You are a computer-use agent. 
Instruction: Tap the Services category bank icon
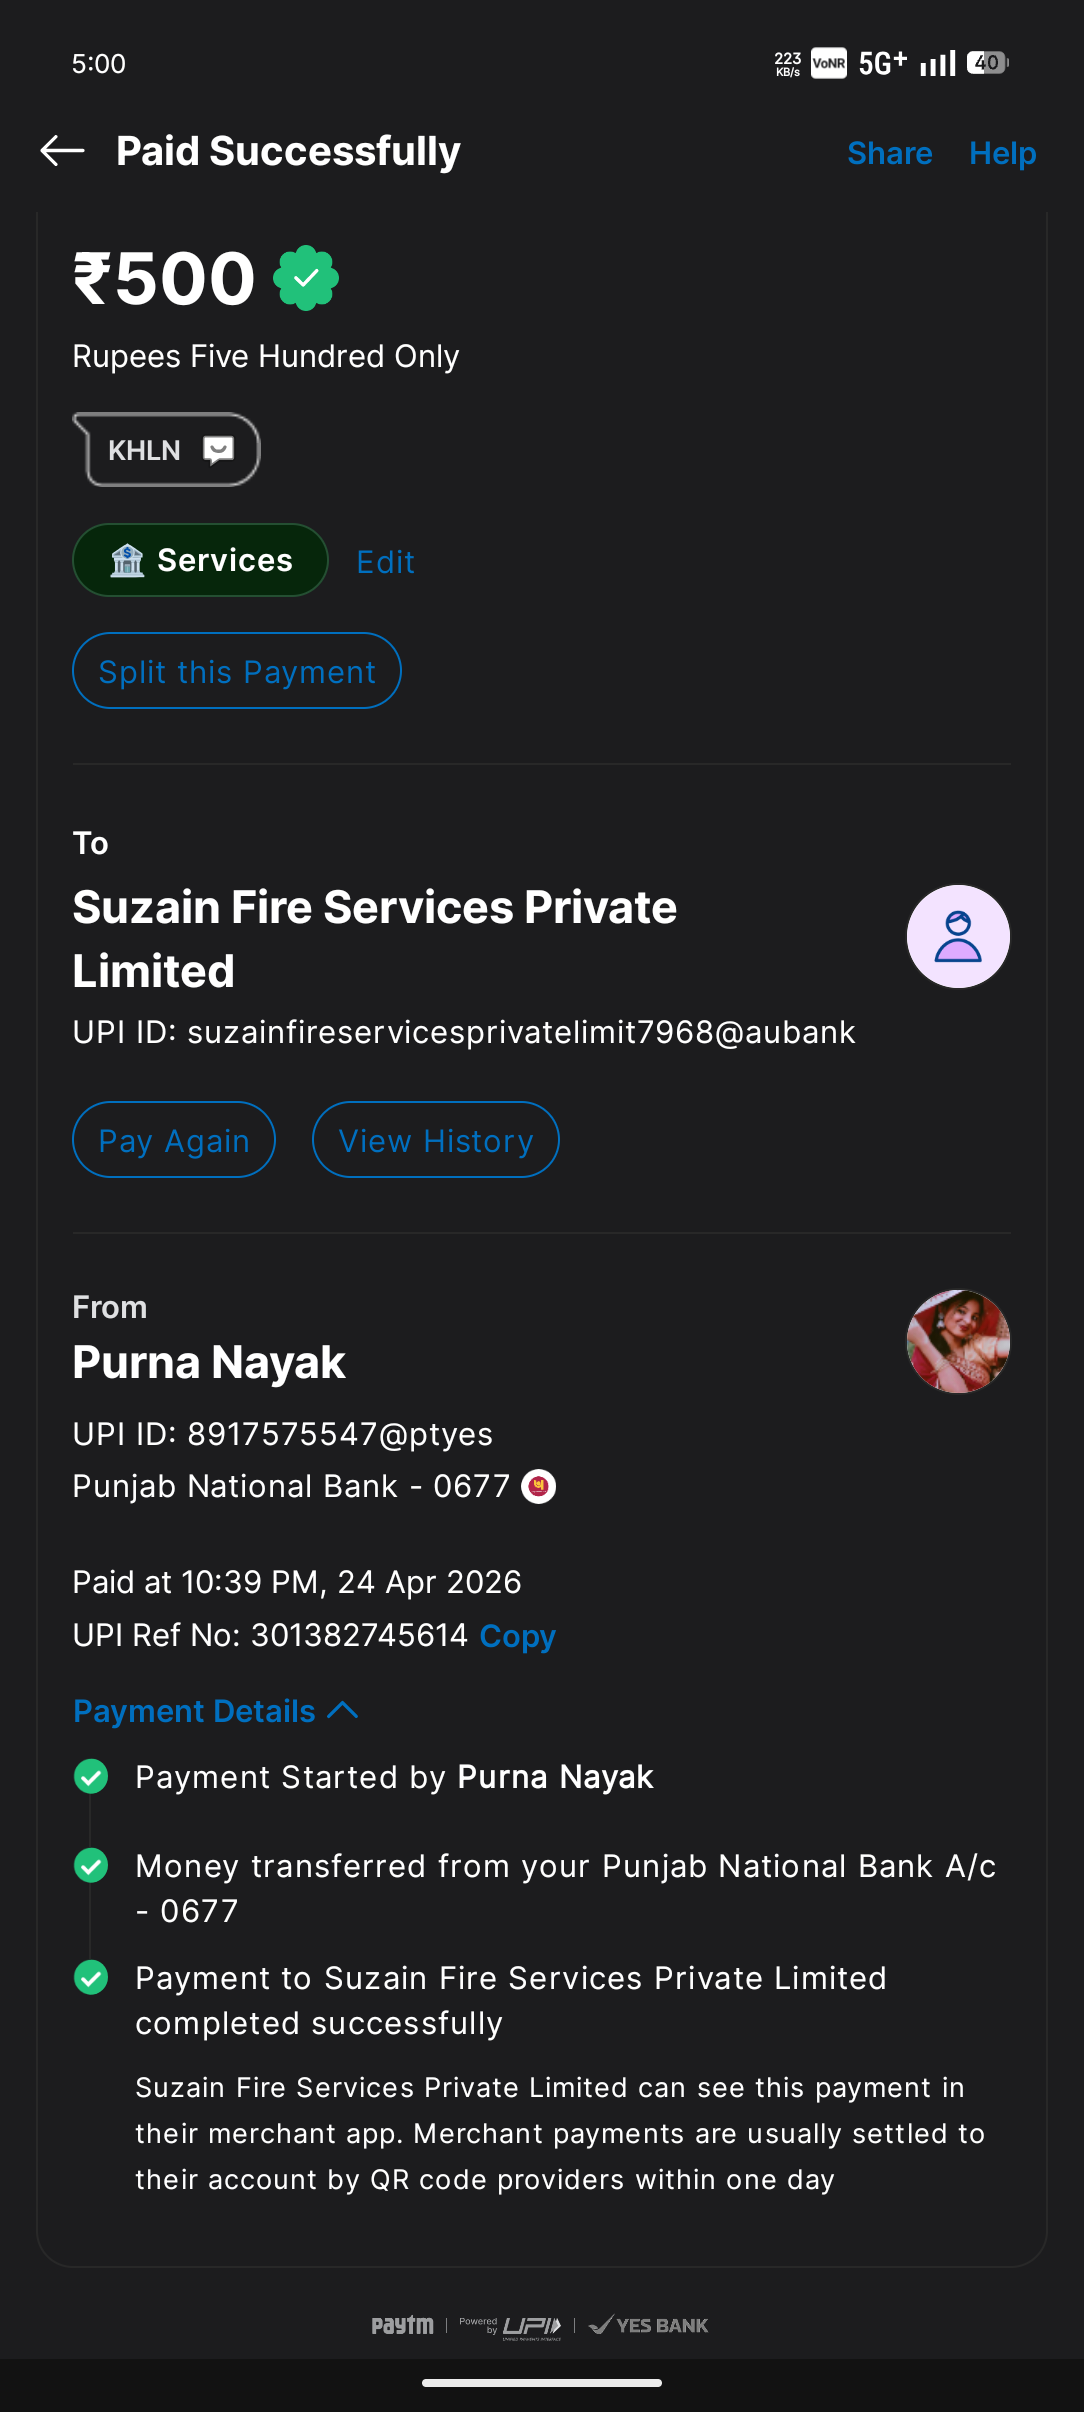[x=127, y=560]
